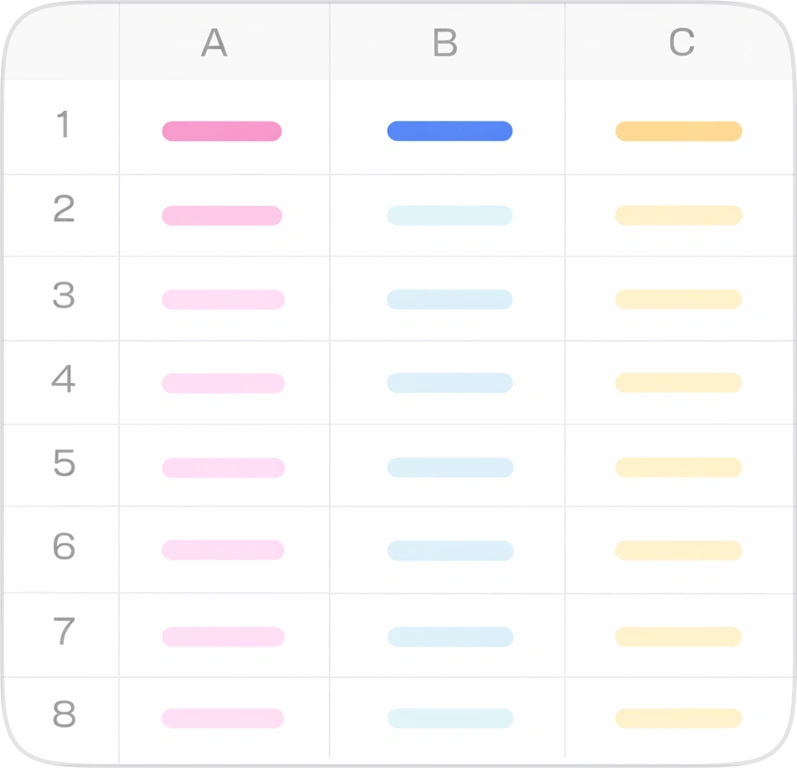
Task: Select cell C7 in the yellow column
Action: 678,636
